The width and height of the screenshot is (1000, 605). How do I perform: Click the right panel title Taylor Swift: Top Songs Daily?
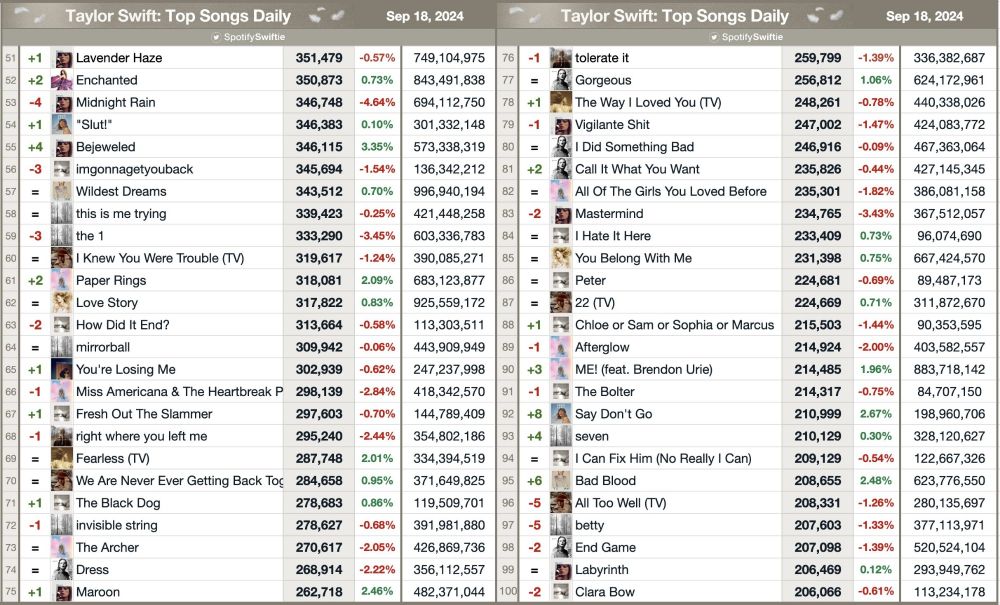click(675, 16)
